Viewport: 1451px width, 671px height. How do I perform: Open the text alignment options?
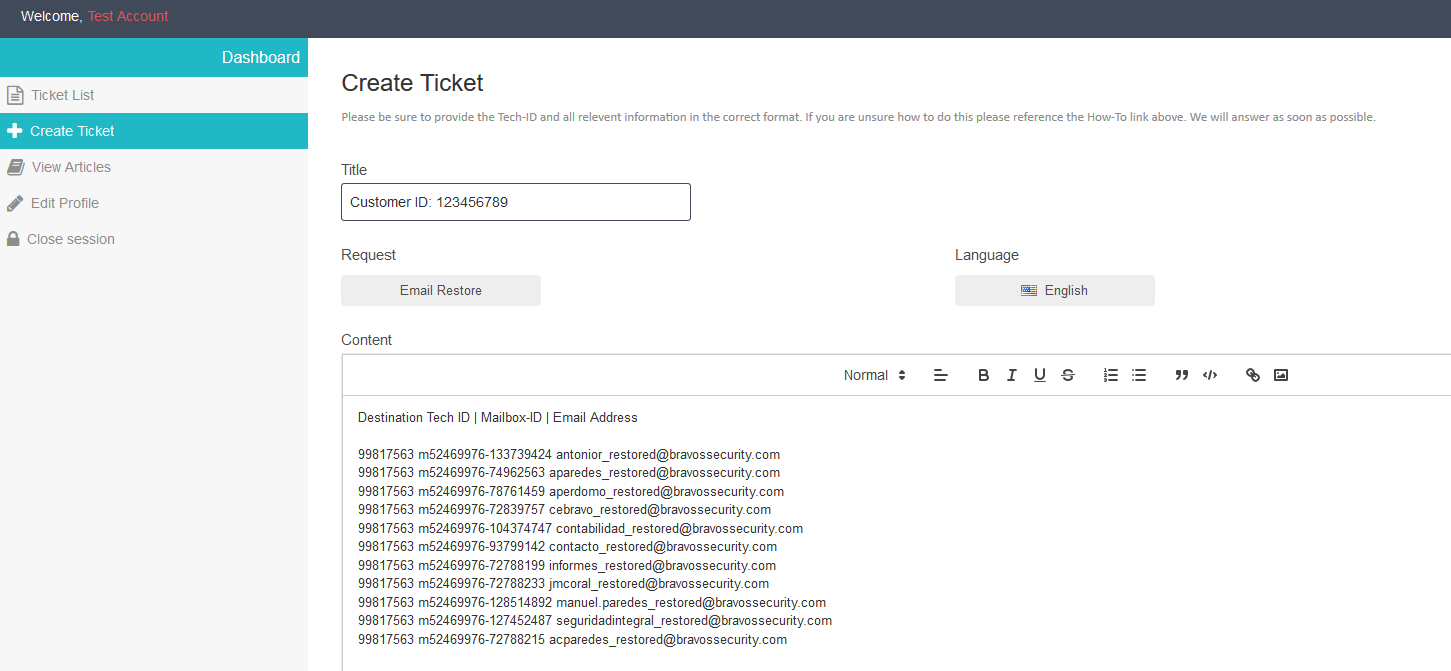click(940, 375)
